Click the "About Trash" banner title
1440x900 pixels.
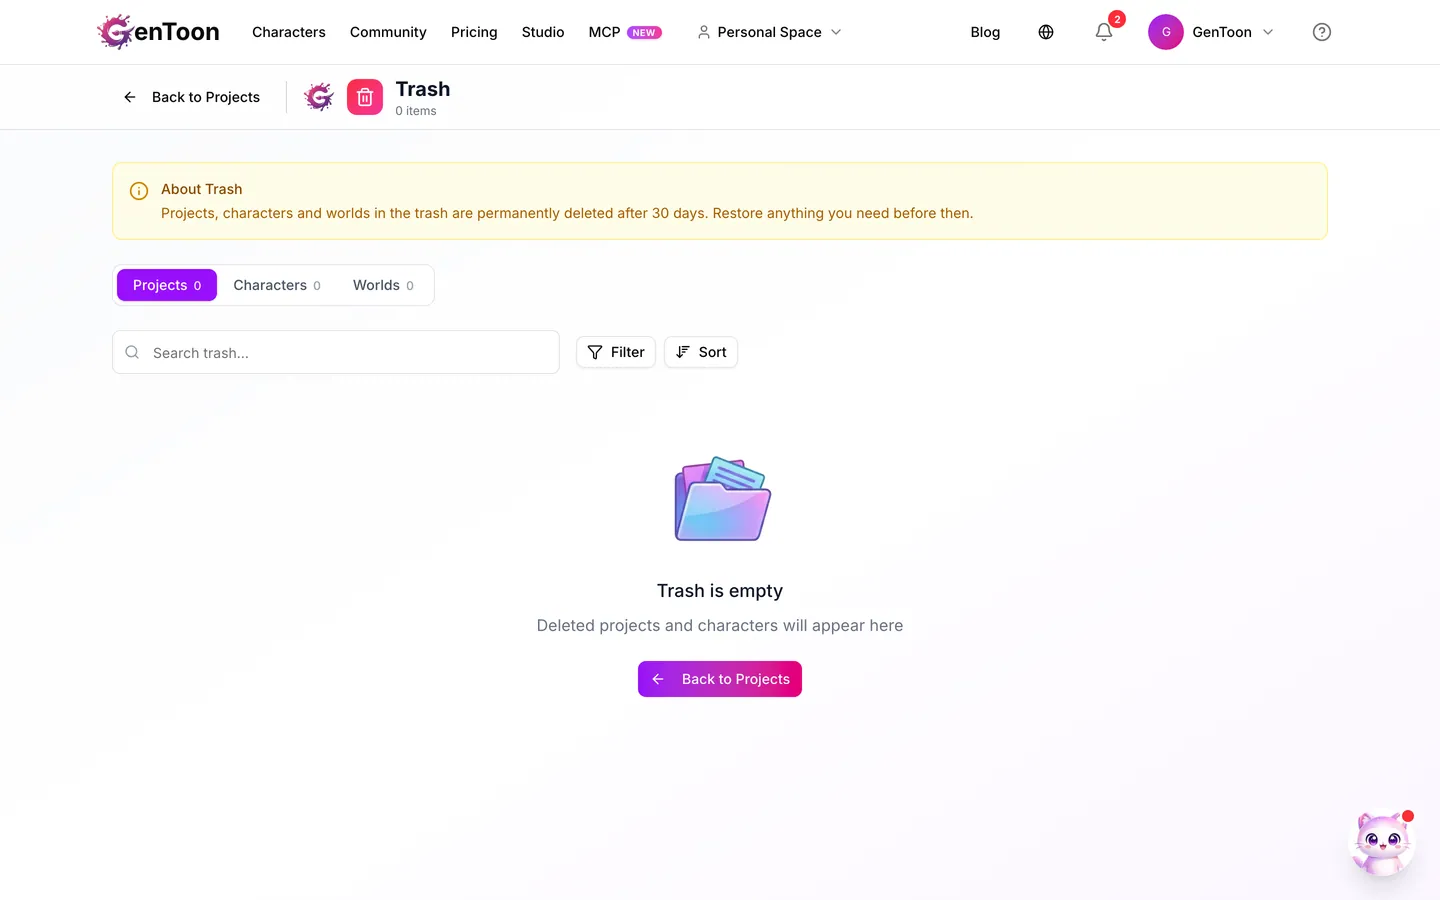202,189
